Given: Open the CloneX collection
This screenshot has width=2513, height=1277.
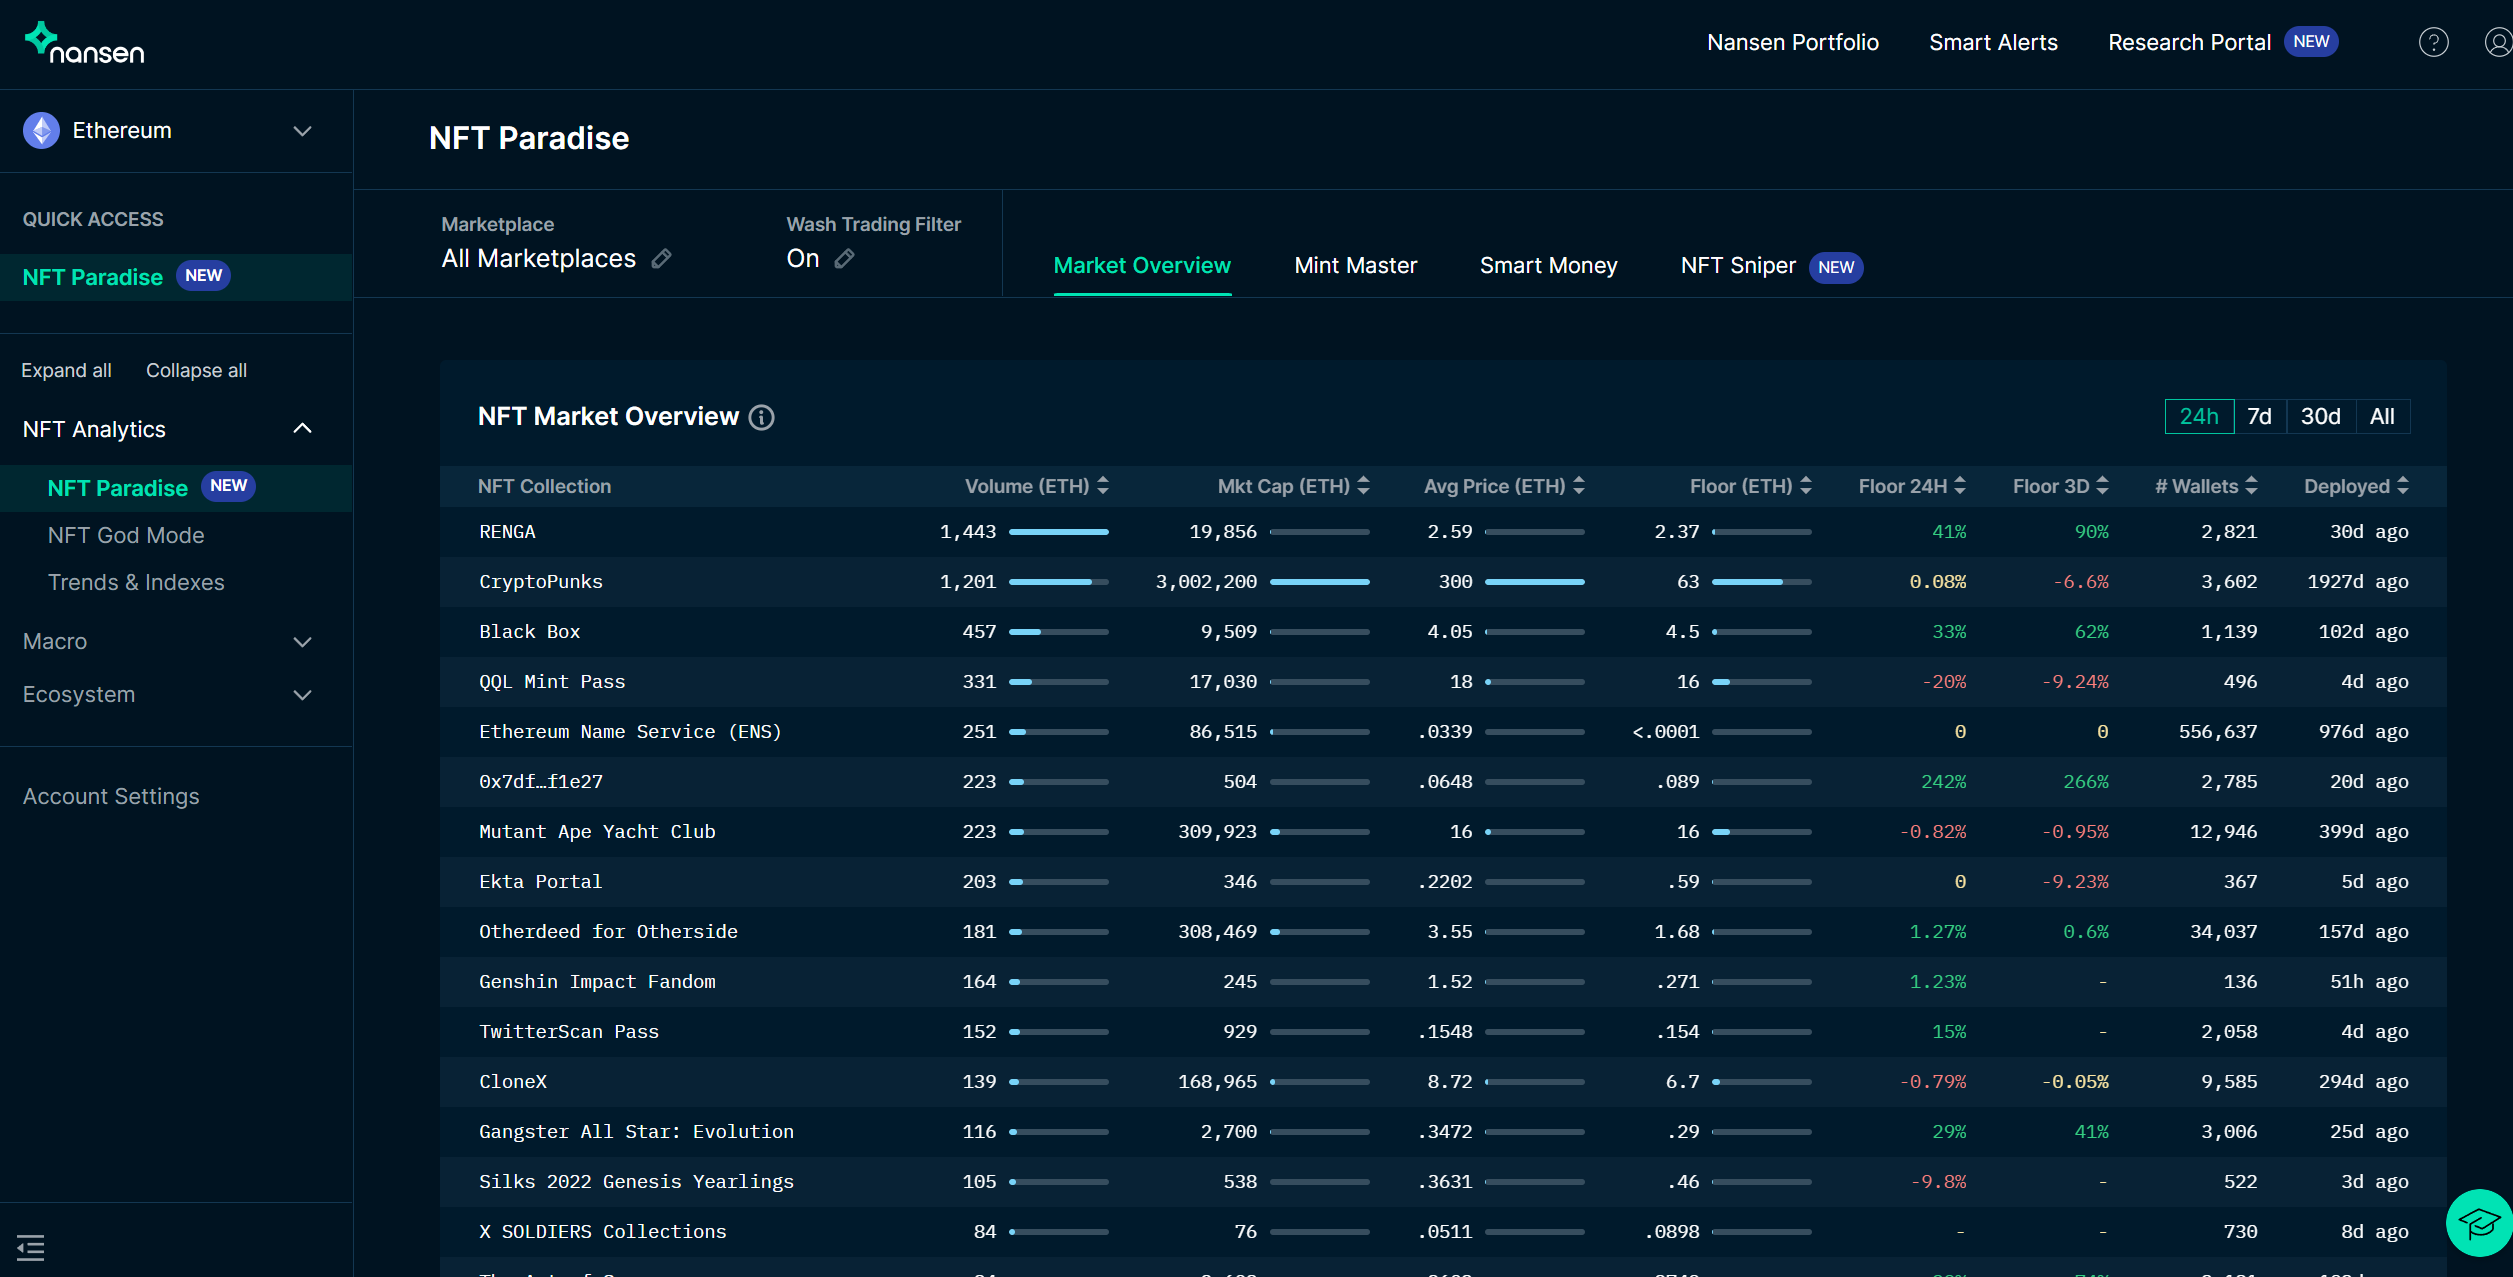Looking at the screenshot, I should tap(513, 1082).
